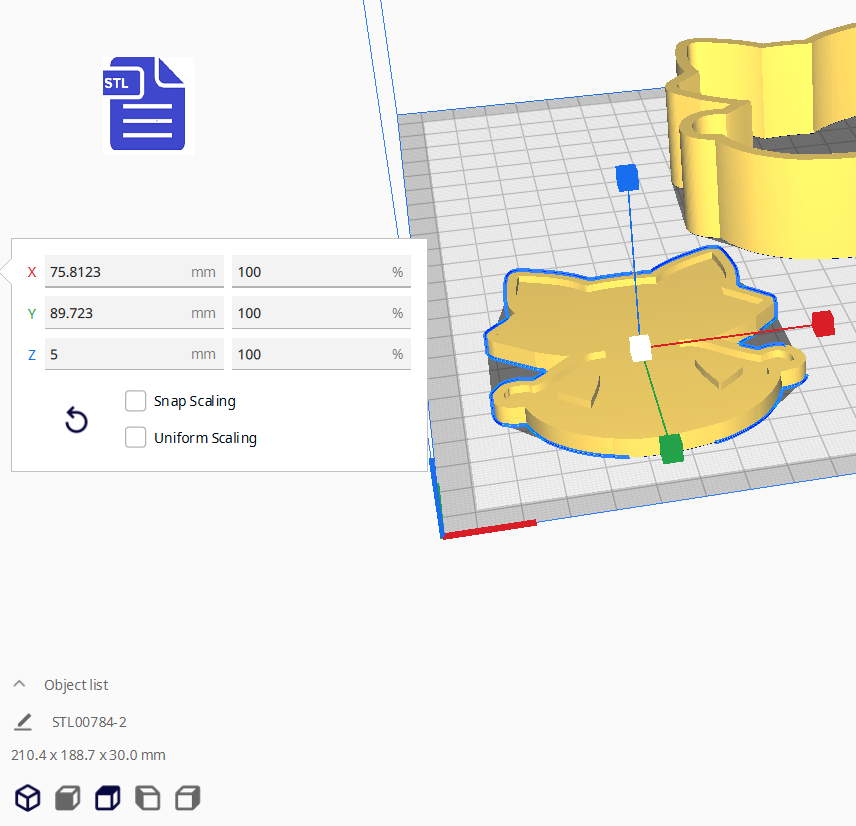856x826 pixels.
Task: Click the red X-axis scale handle
Action: click(823, 323)
